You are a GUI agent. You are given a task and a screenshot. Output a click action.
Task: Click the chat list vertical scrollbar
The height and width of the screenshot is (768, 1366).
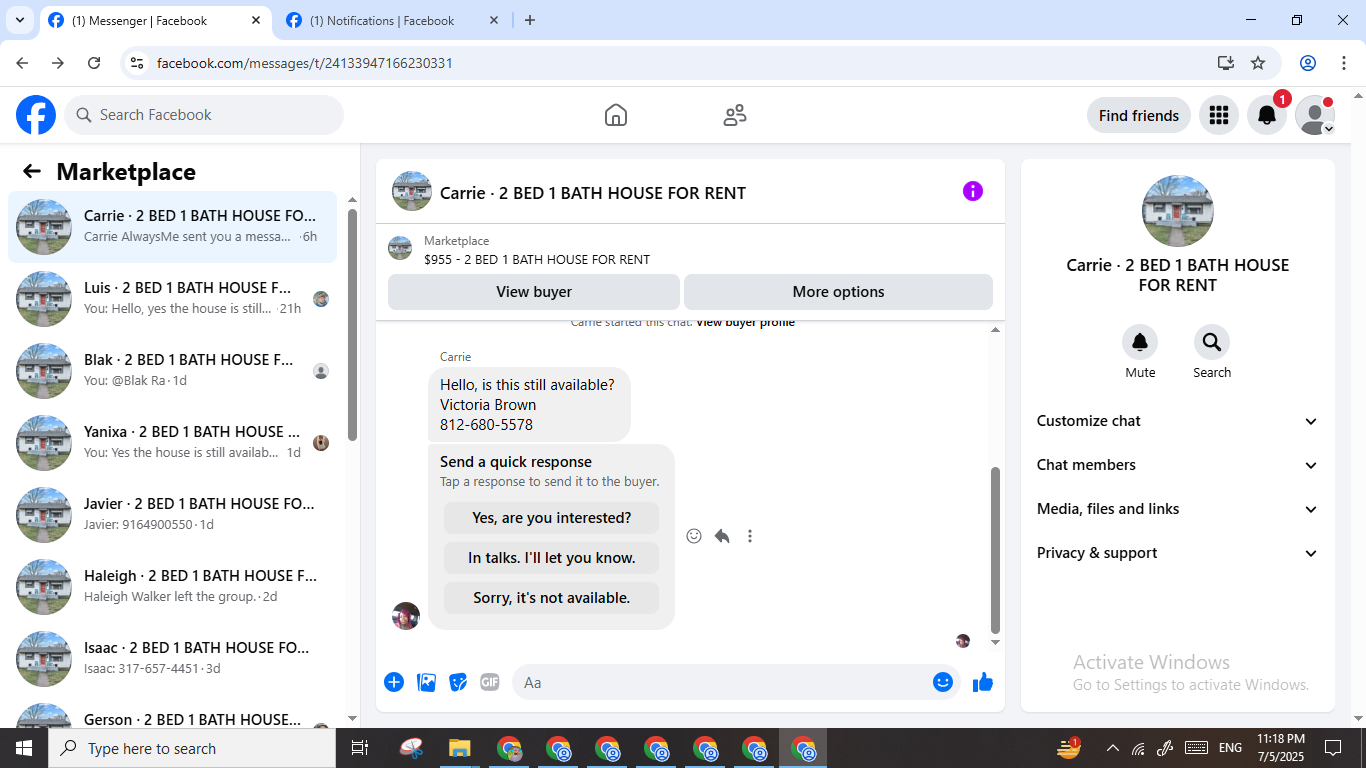click(x=352, y=325)
